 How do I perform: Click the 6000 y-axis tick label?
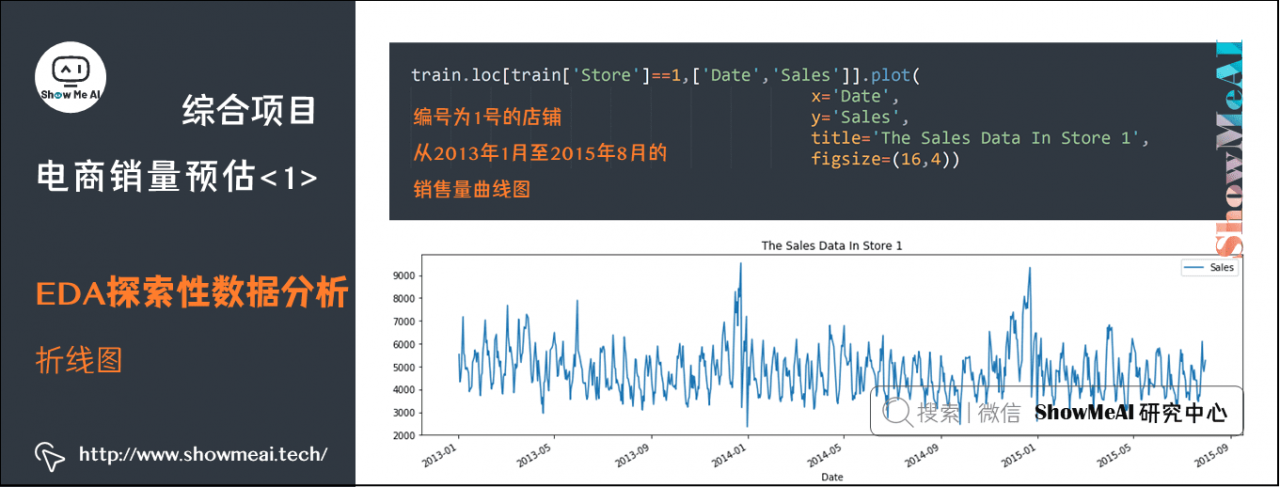click(406, 345)
